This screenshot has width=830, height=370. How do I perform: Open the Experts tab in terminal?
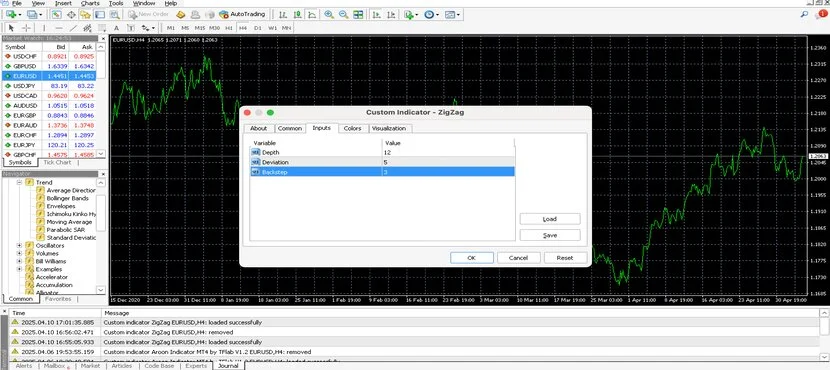point(196,366)
